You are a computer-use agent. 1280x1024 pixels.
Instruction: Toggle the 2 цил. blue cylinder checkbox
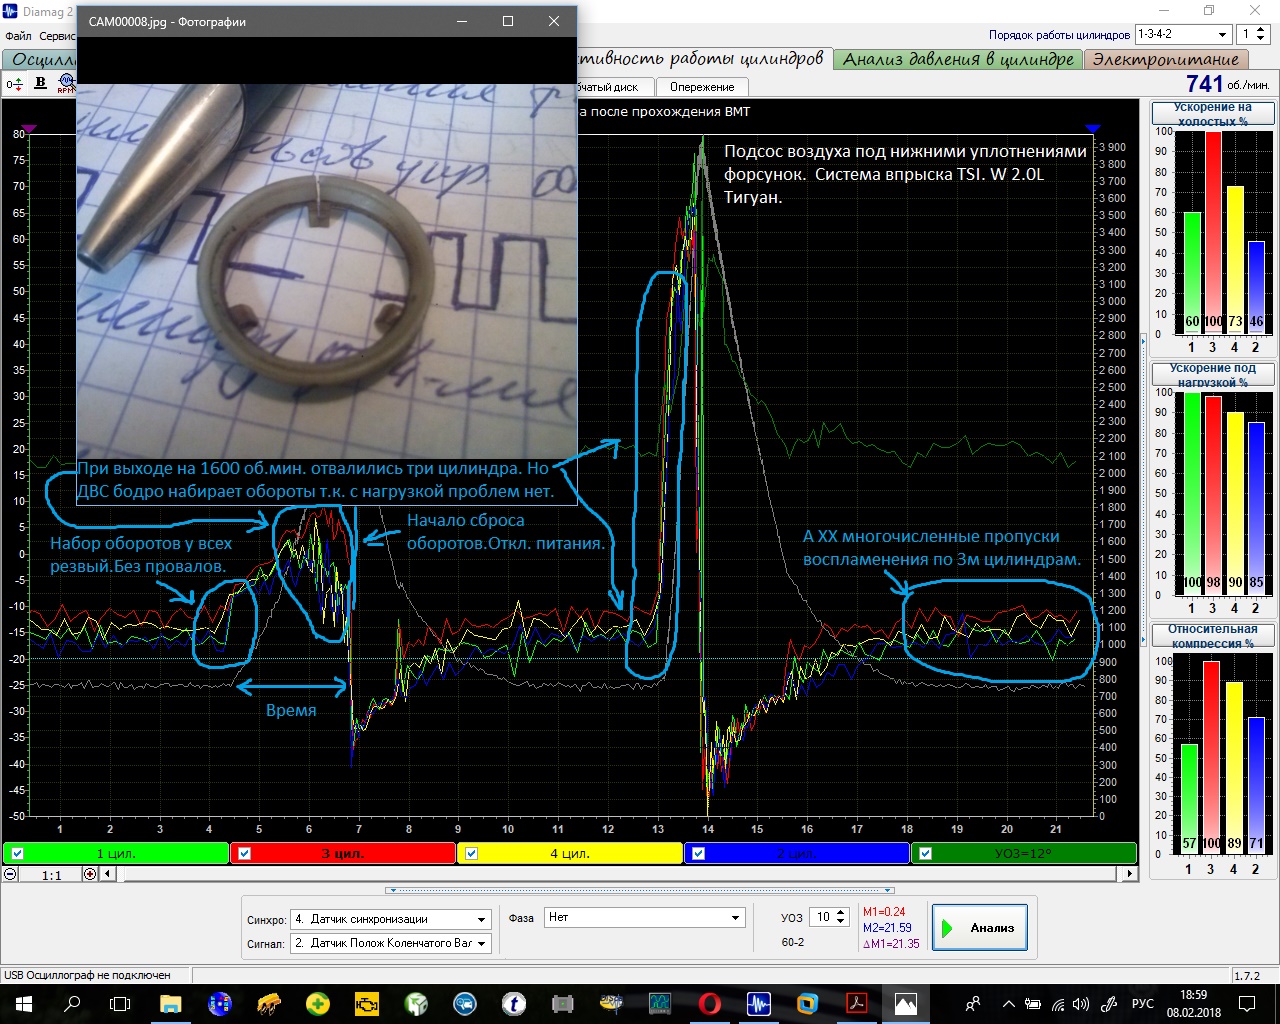pyautogui.click(x=698, y=853)
